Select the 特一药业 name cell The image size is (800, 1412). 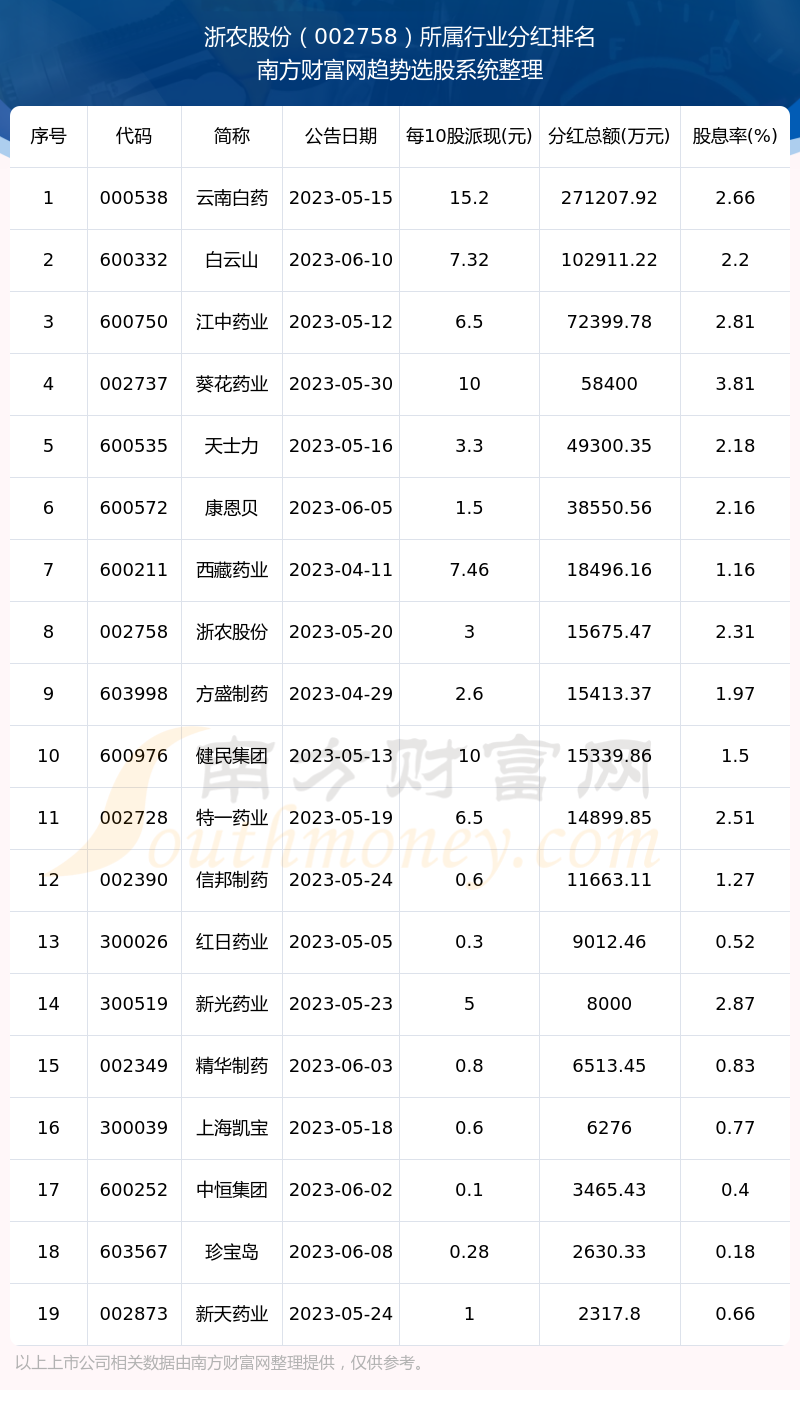tap(232, 818)
